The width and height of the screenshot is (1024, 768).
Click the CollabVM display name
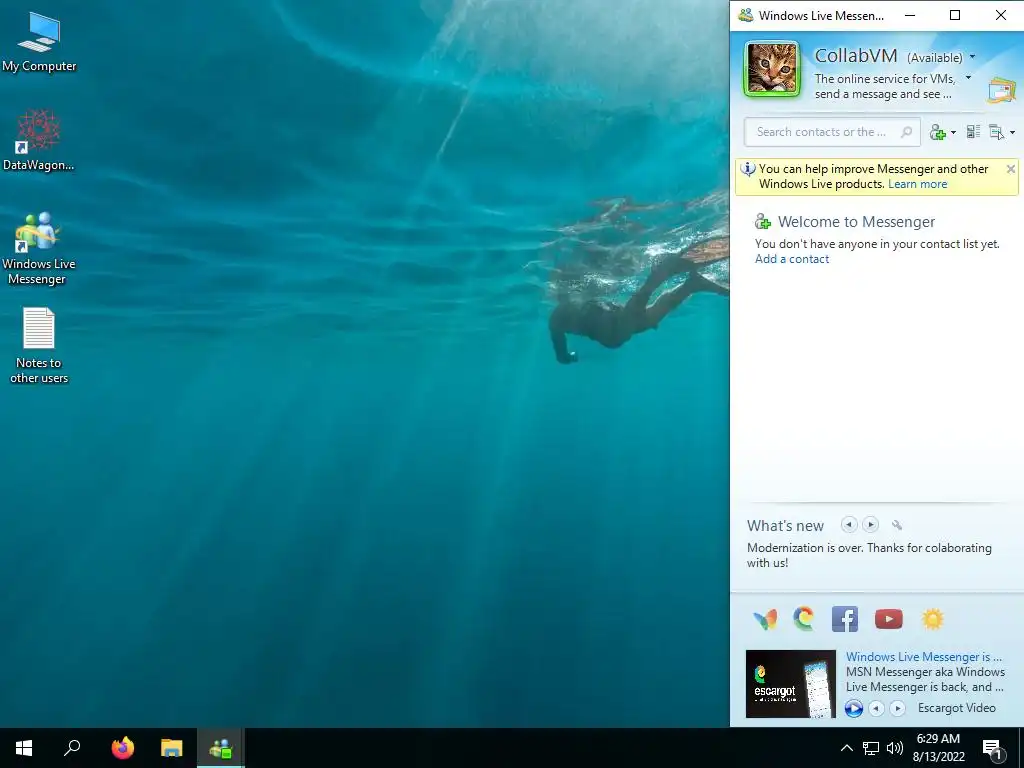point(856,56)
